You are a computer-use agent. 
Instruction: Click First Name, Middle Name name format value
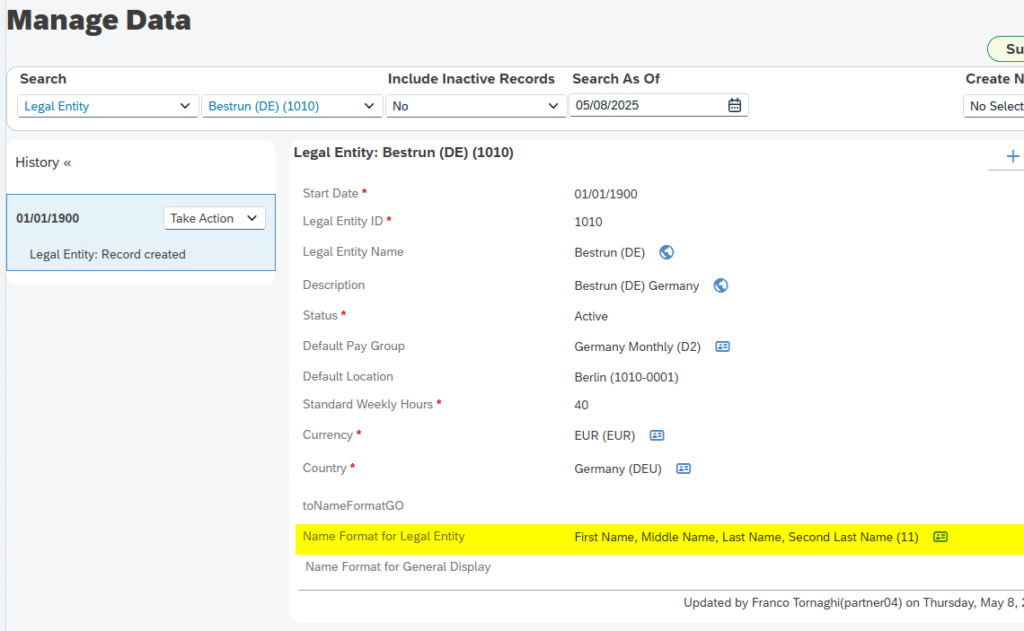point(746,538)
